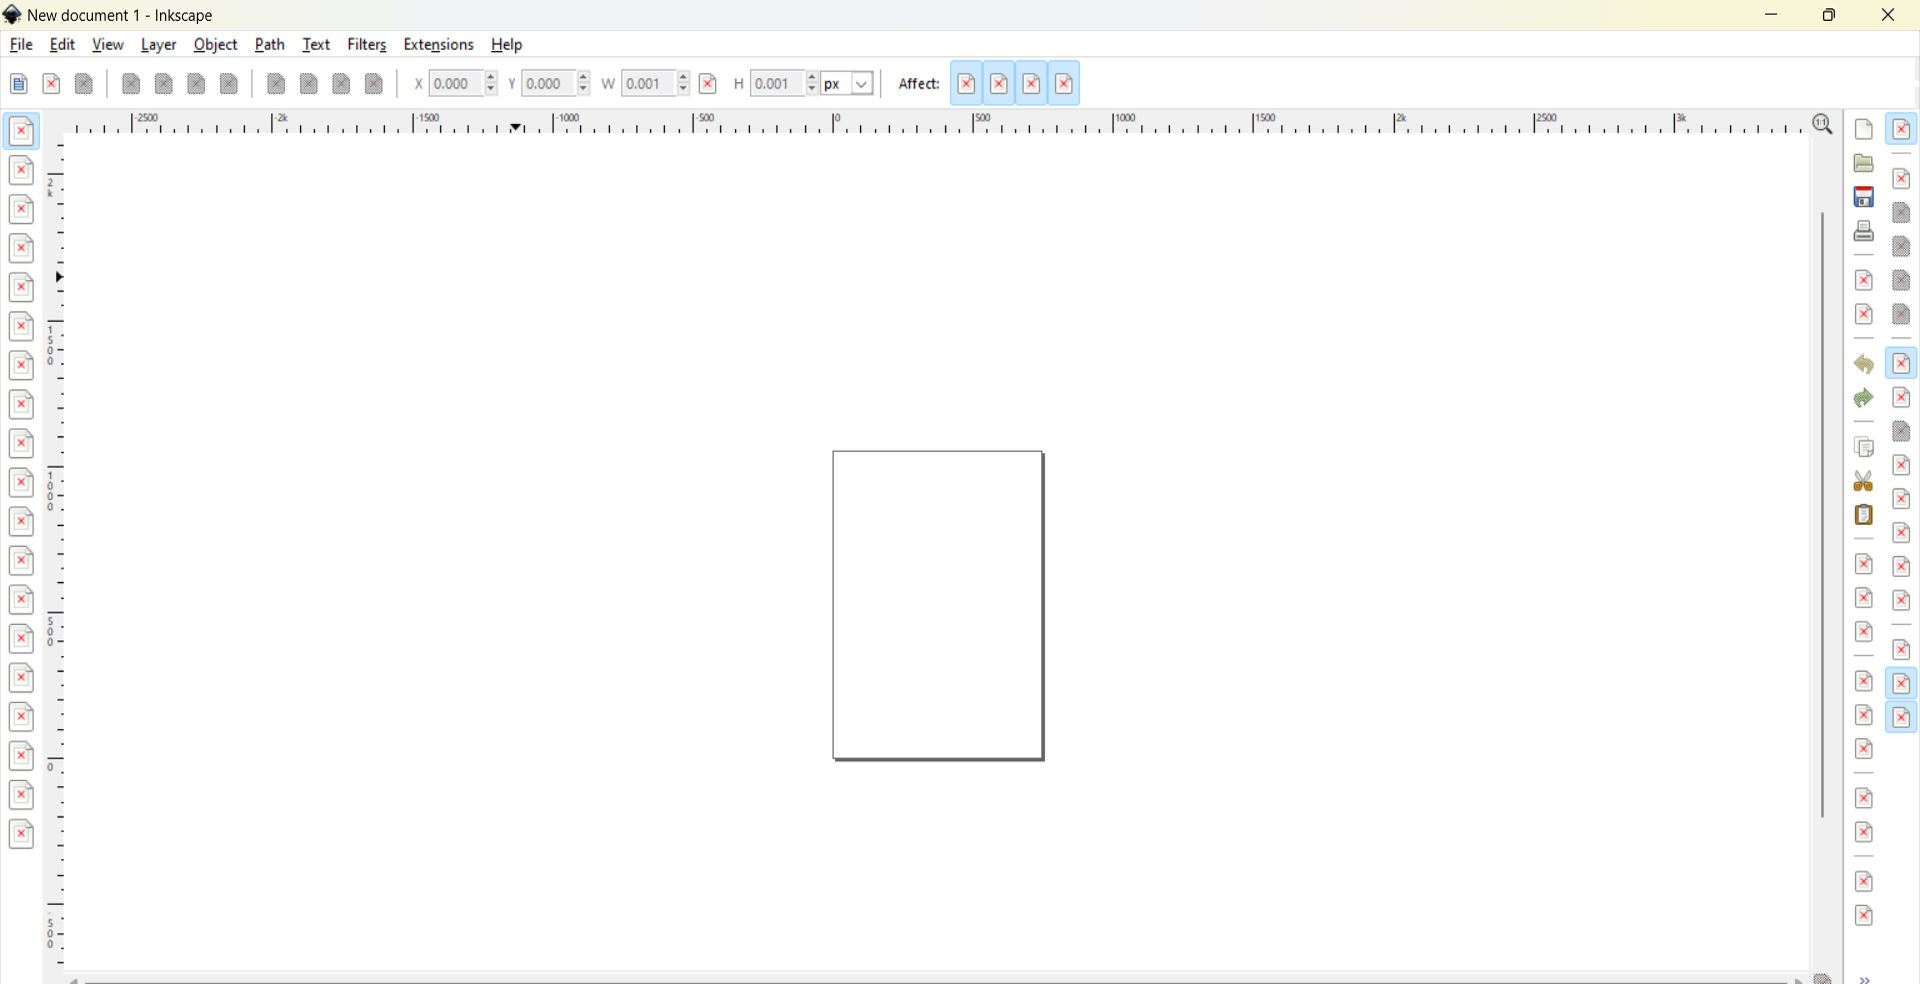Open the View menu

point(108,45)
